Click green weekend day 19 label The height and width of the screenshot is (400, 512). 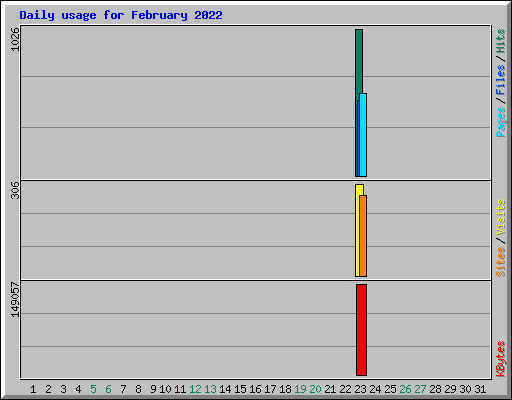(x=300, y=389)
